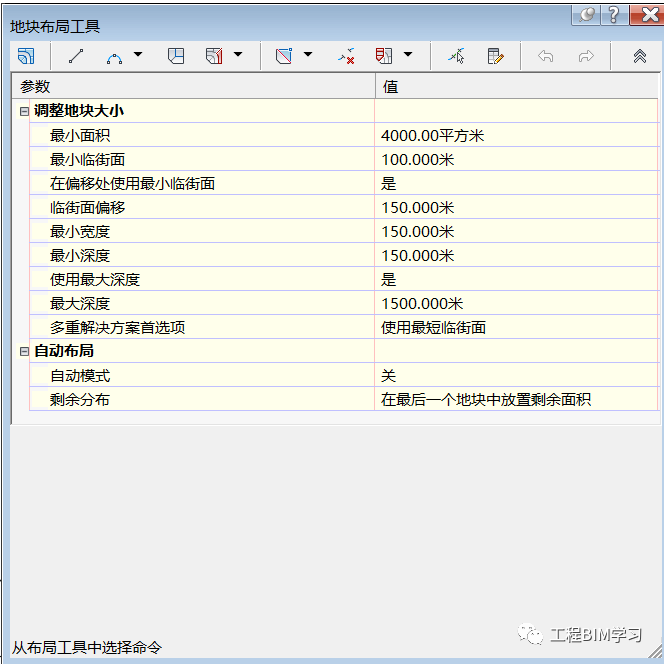
Task: Edit the 最小深度 value 150.000米
Action: [x=517, y=255]
